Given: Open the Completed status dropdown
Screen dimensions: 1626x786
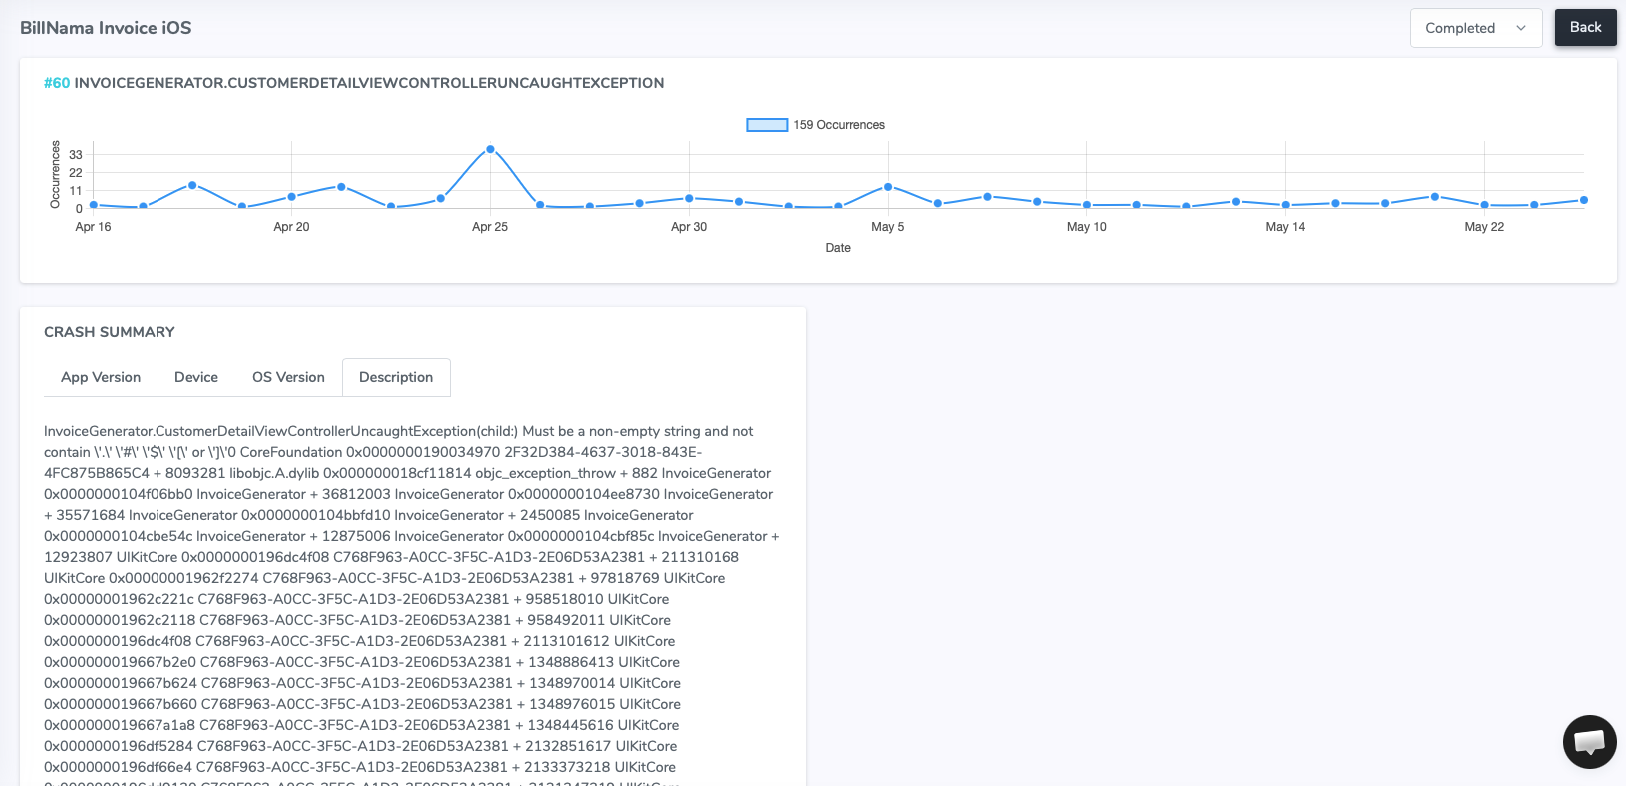Looking at the screenshot, I should click(x=1476, y=28).
